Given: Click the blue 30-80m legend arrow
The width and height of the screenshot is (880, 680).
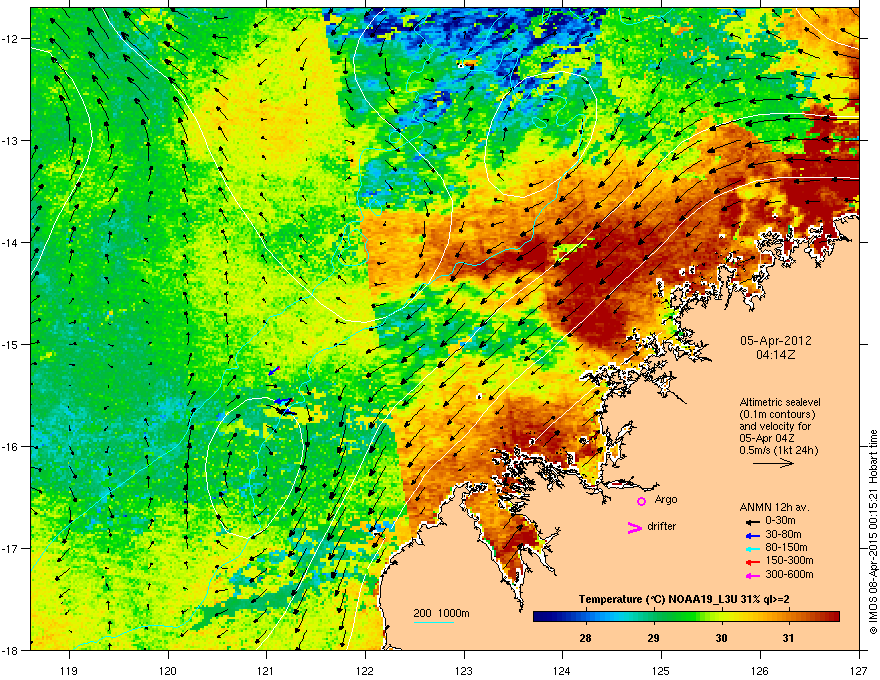Looking at the screenshot, I should tap(753, 535).
